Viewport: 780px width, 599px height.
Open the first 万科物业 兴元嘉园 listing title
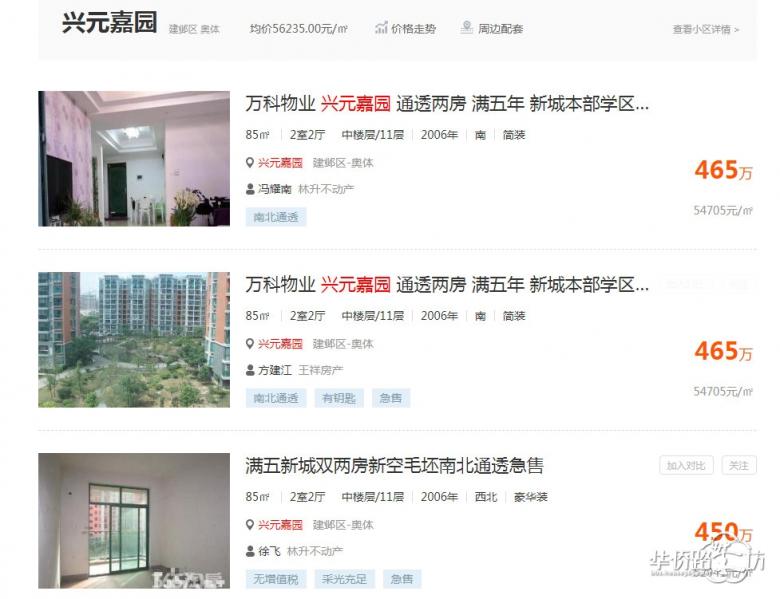447,104
